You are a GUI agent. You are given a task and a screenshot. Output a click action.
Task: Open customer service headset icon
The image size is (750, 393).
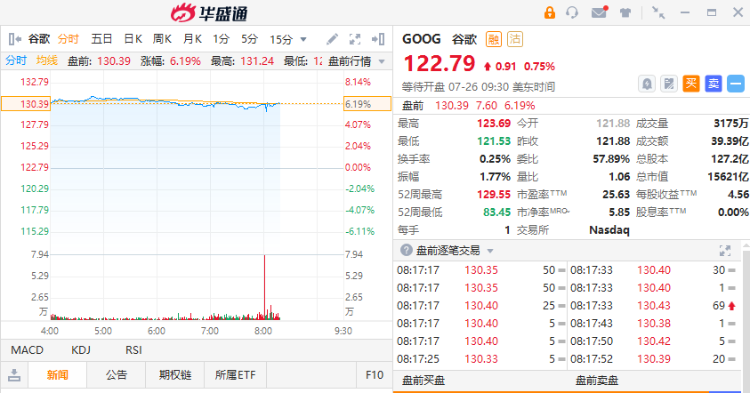(x=572, y=12)
